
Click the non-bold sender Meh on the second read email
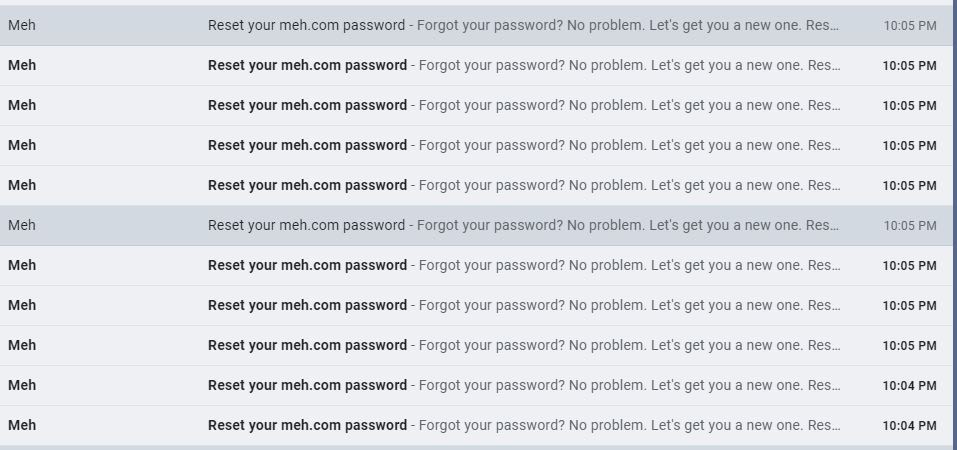coord(22,225)
